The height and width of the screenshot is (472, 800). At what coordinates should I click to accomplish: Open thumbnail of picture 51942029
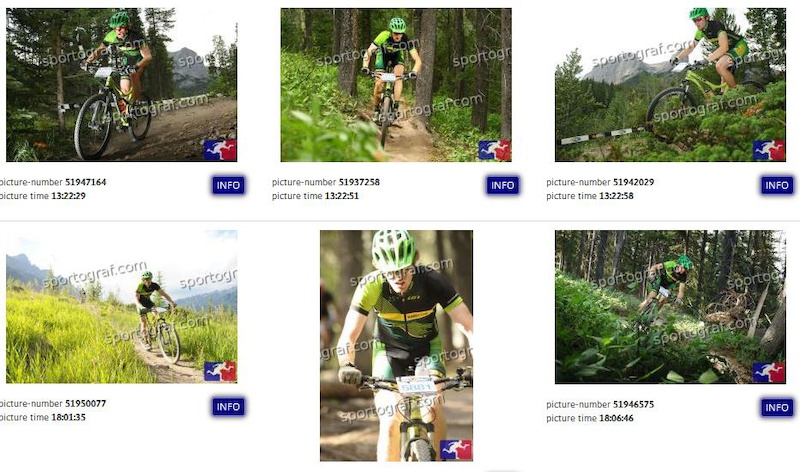pos(670,85)
